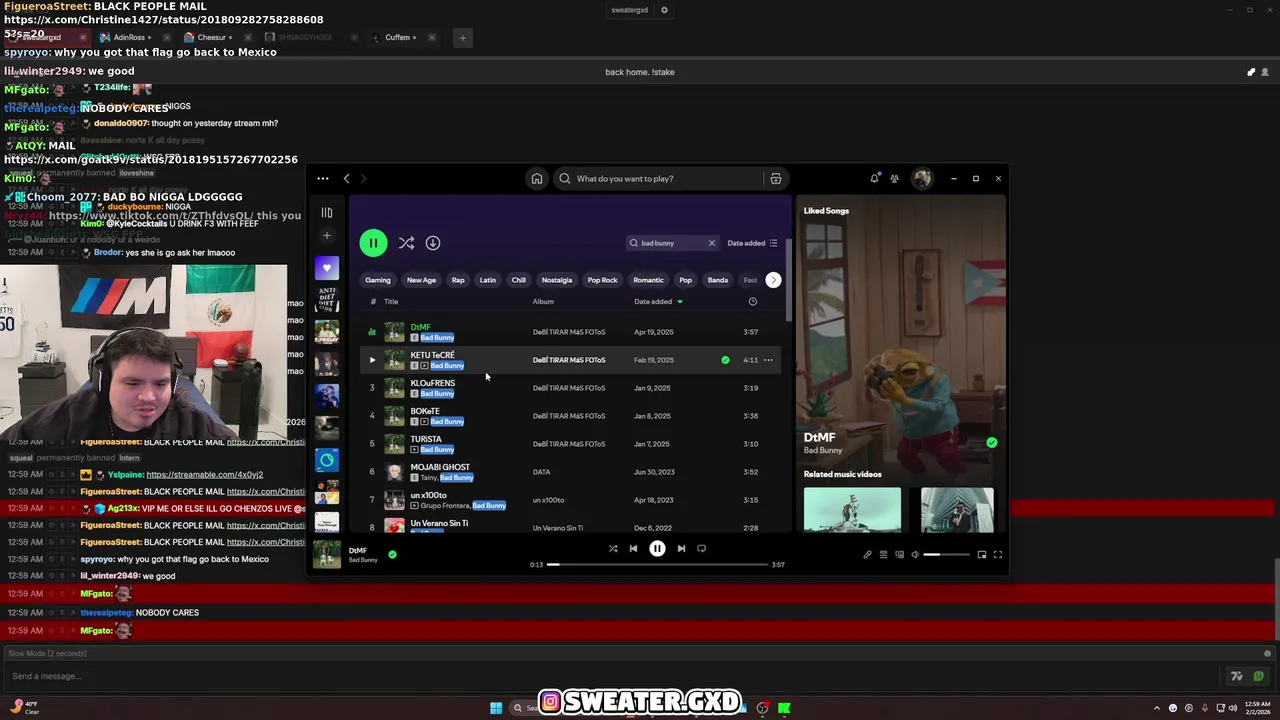Sort by Title column header
1280x720 pixels.
[x=391, y=301]
